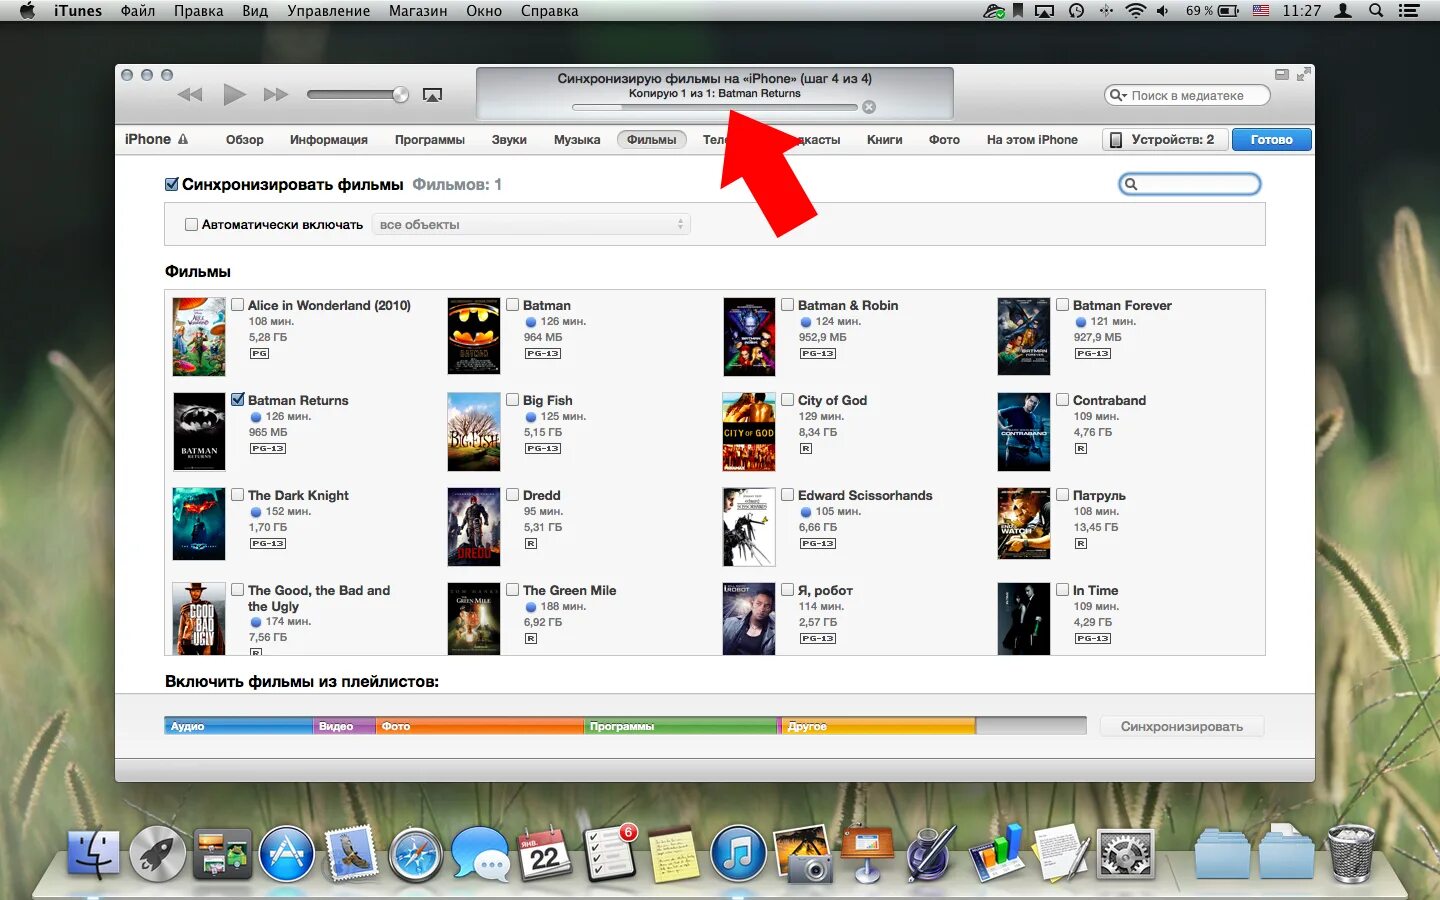
Task: Open Finder from the dock
Action: 94,855
